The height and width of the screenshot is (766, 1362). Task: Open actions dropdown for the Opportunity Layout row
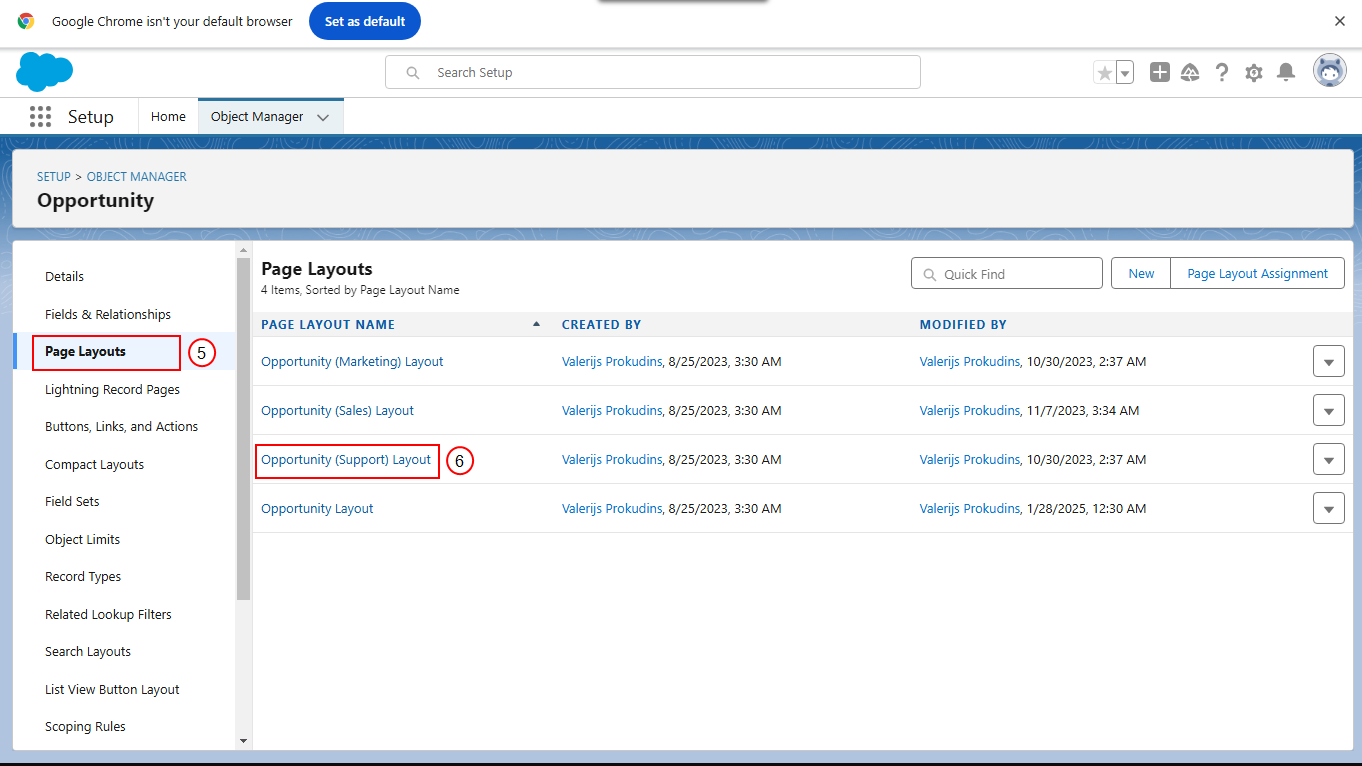point(1328,508)
